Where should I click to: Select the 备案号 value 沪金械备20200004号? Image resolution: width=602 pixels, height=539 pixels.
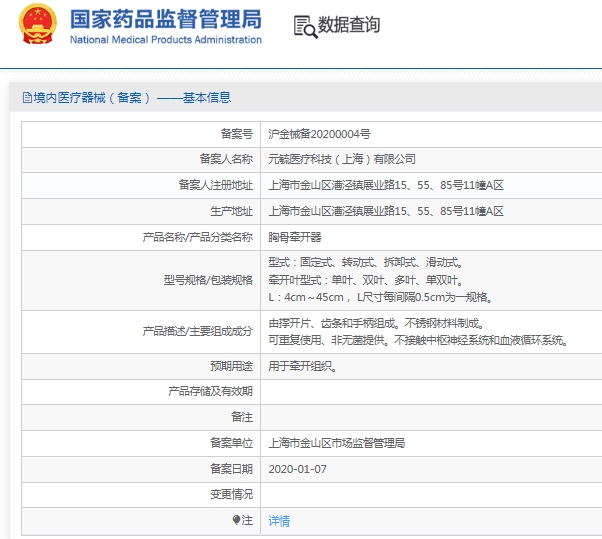[x=319, y=134]
